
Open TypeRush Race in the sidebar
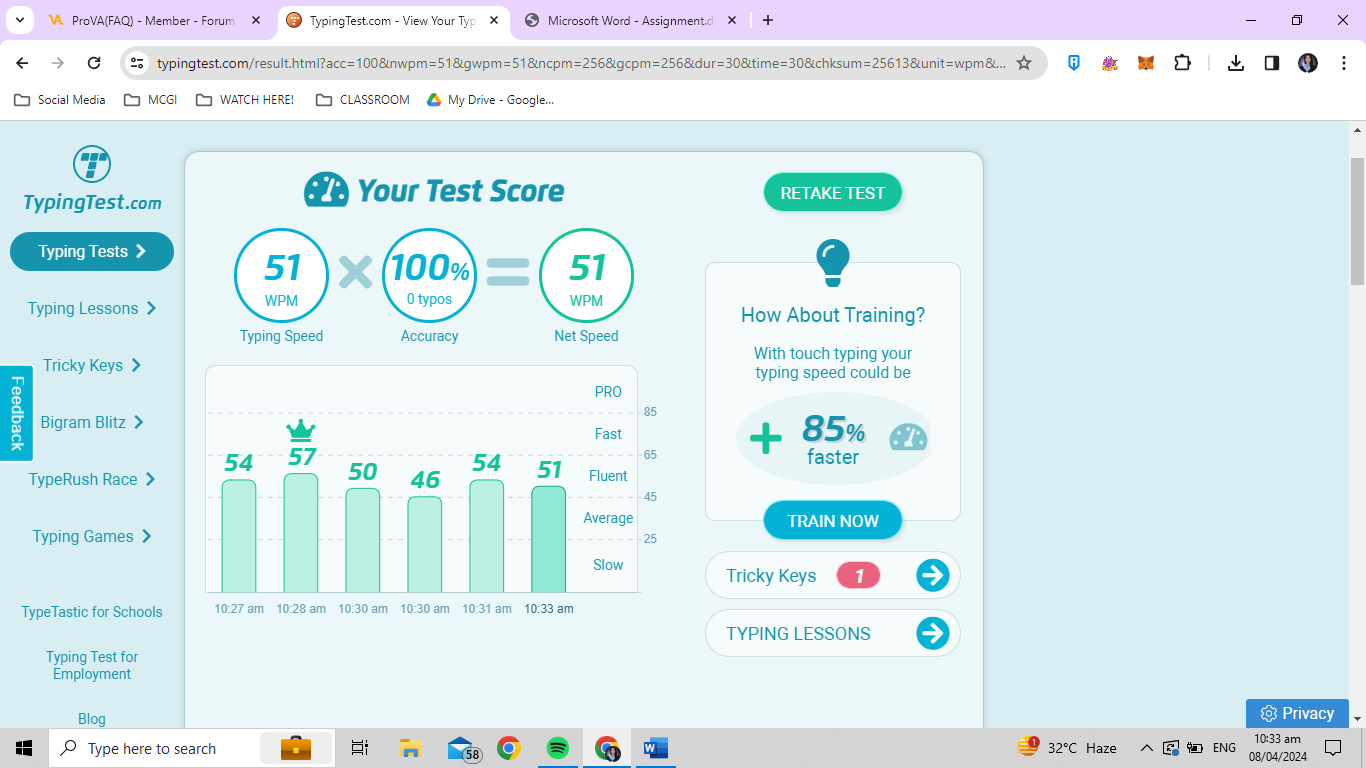point(92,479)
